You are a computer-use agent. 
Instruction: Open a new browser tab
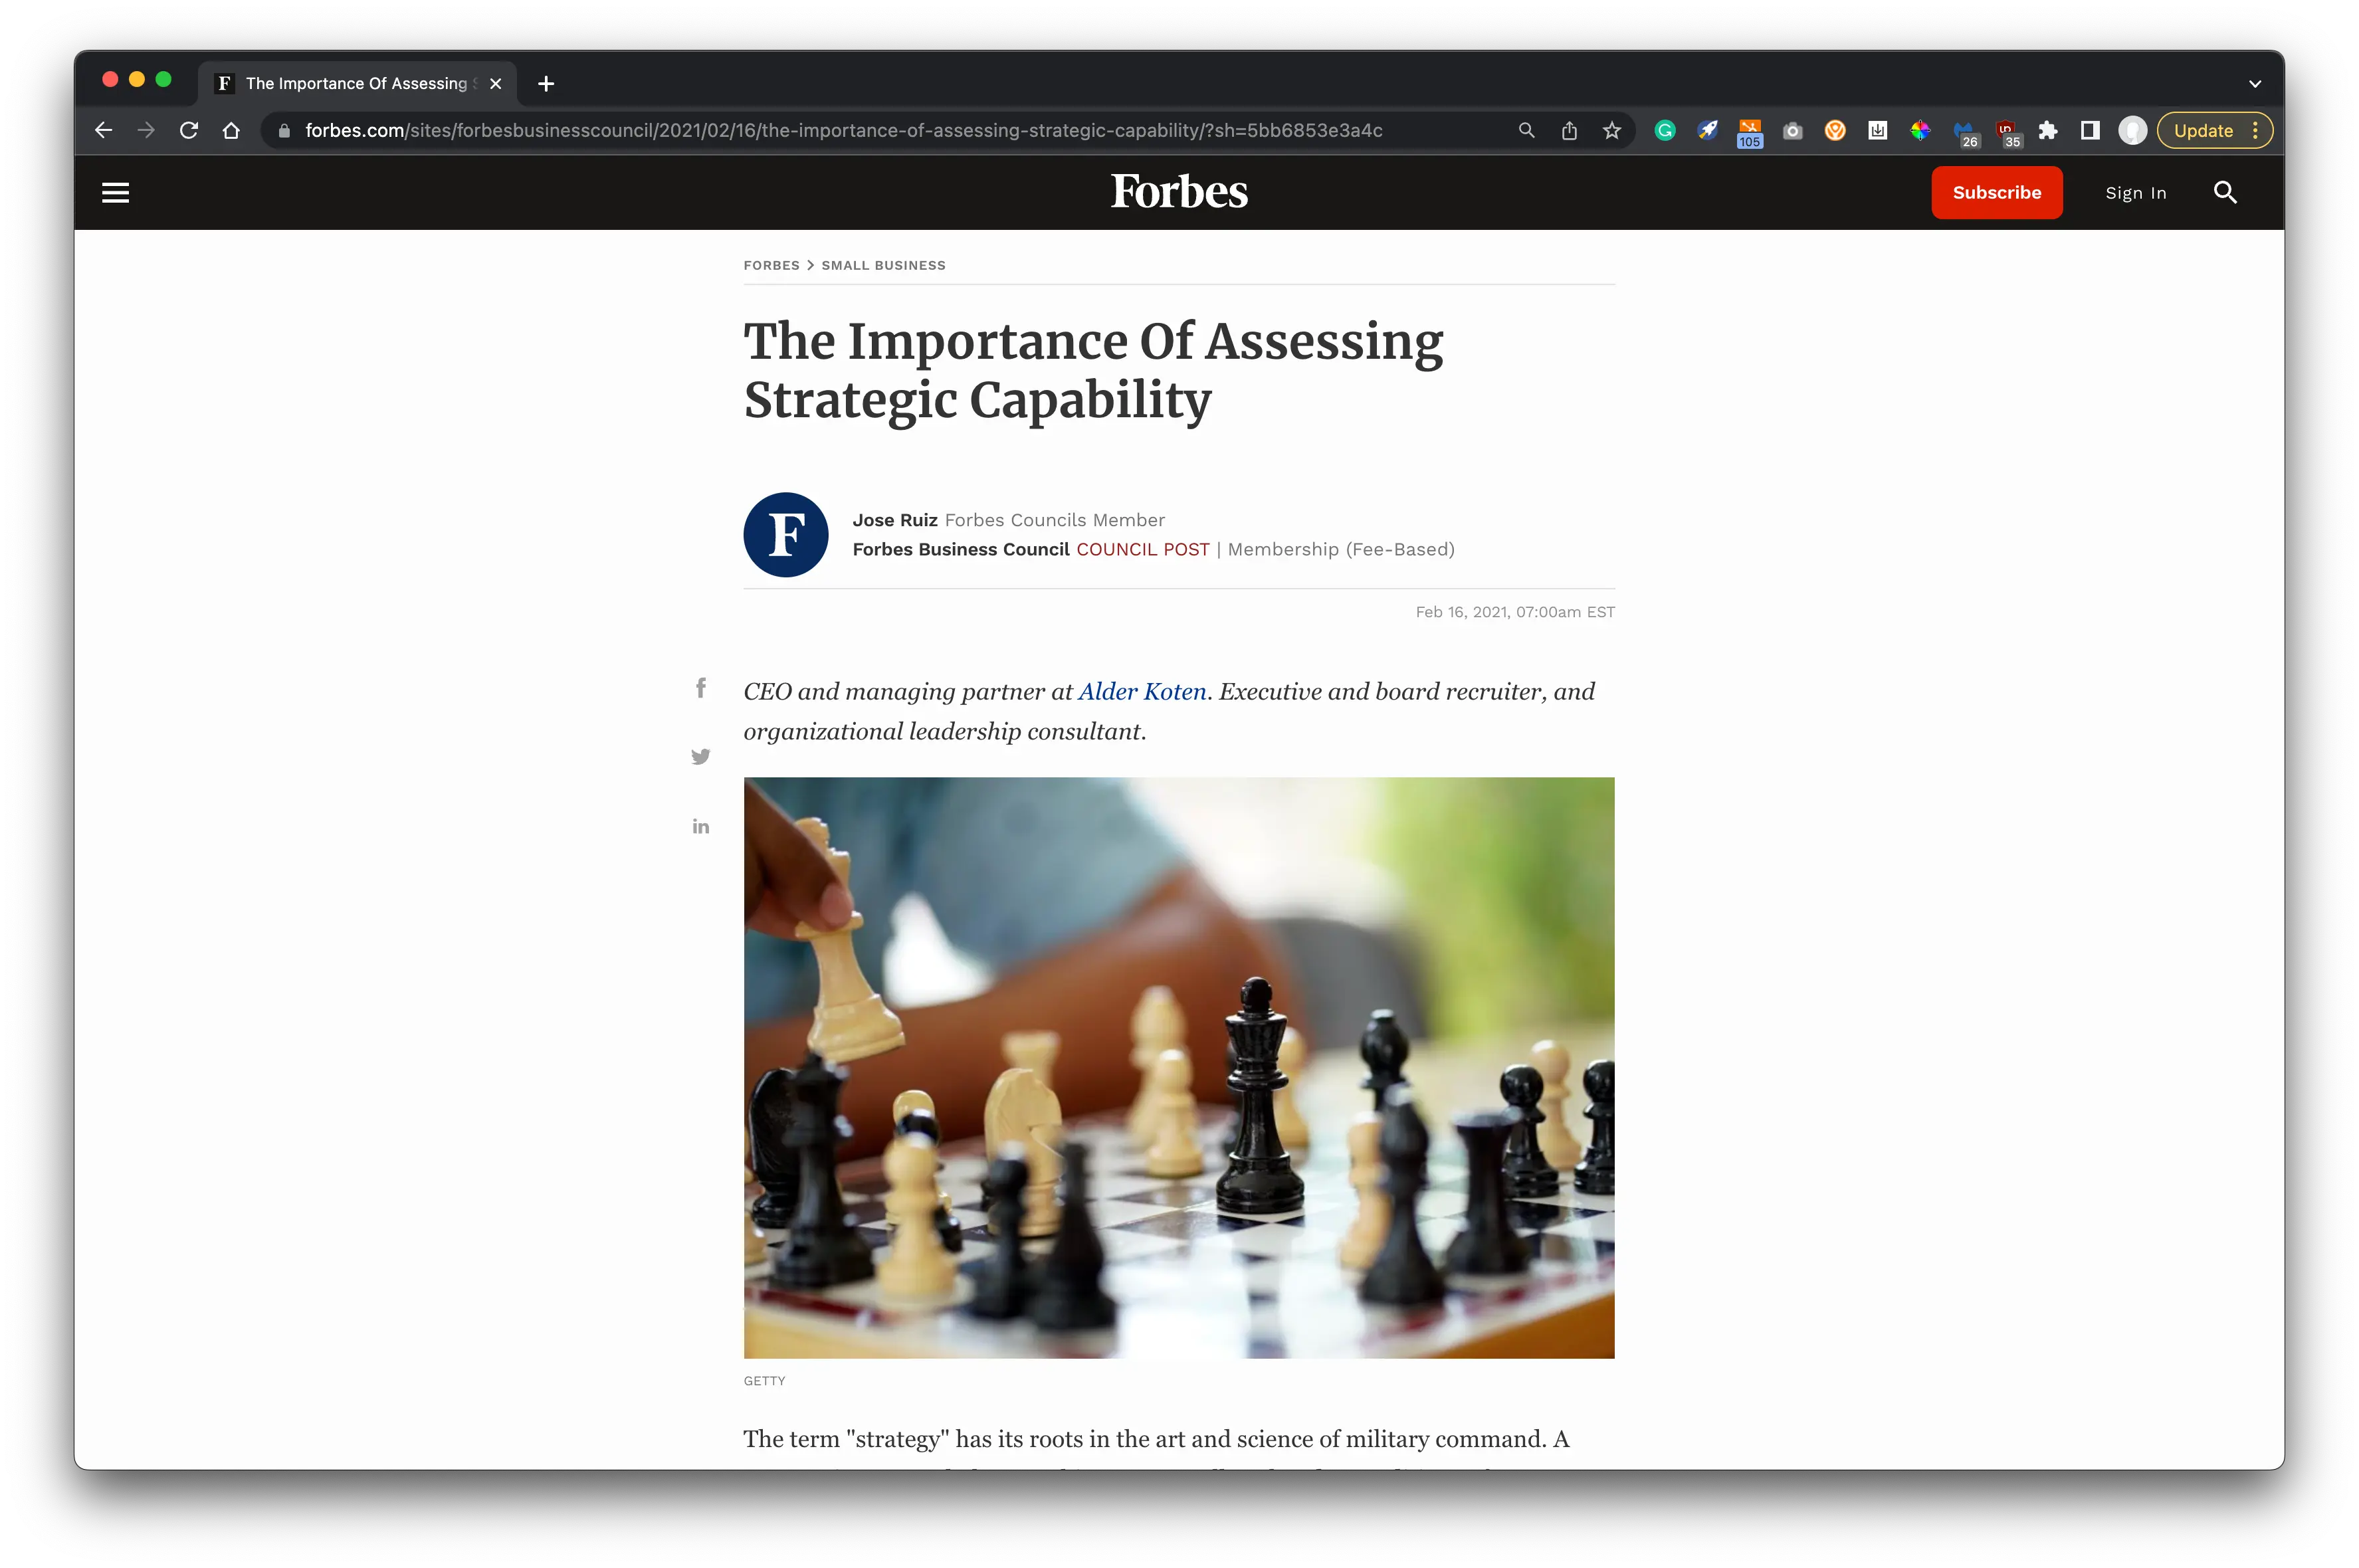[546, 84]
